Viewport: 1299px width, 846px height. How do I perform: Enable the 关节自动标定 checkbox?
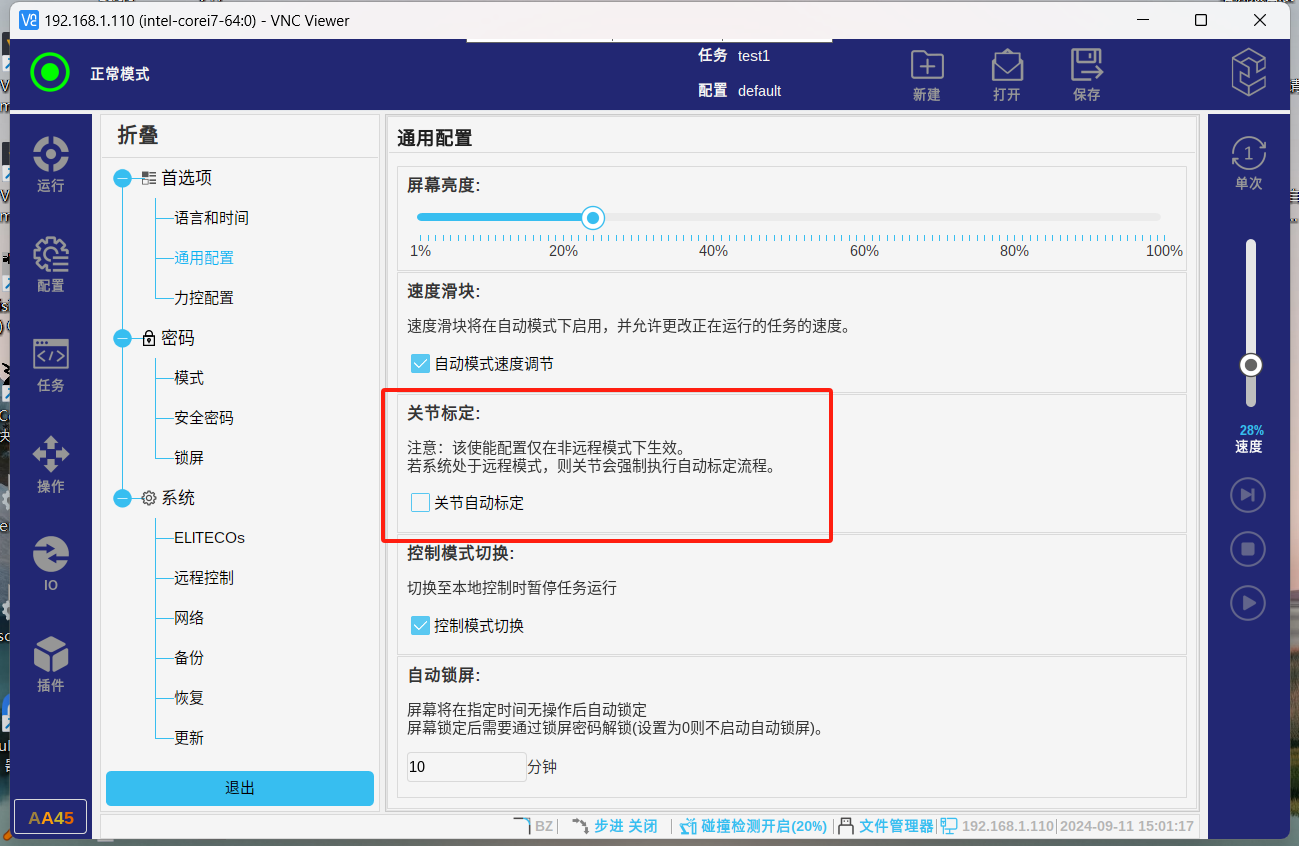(421, 503)
